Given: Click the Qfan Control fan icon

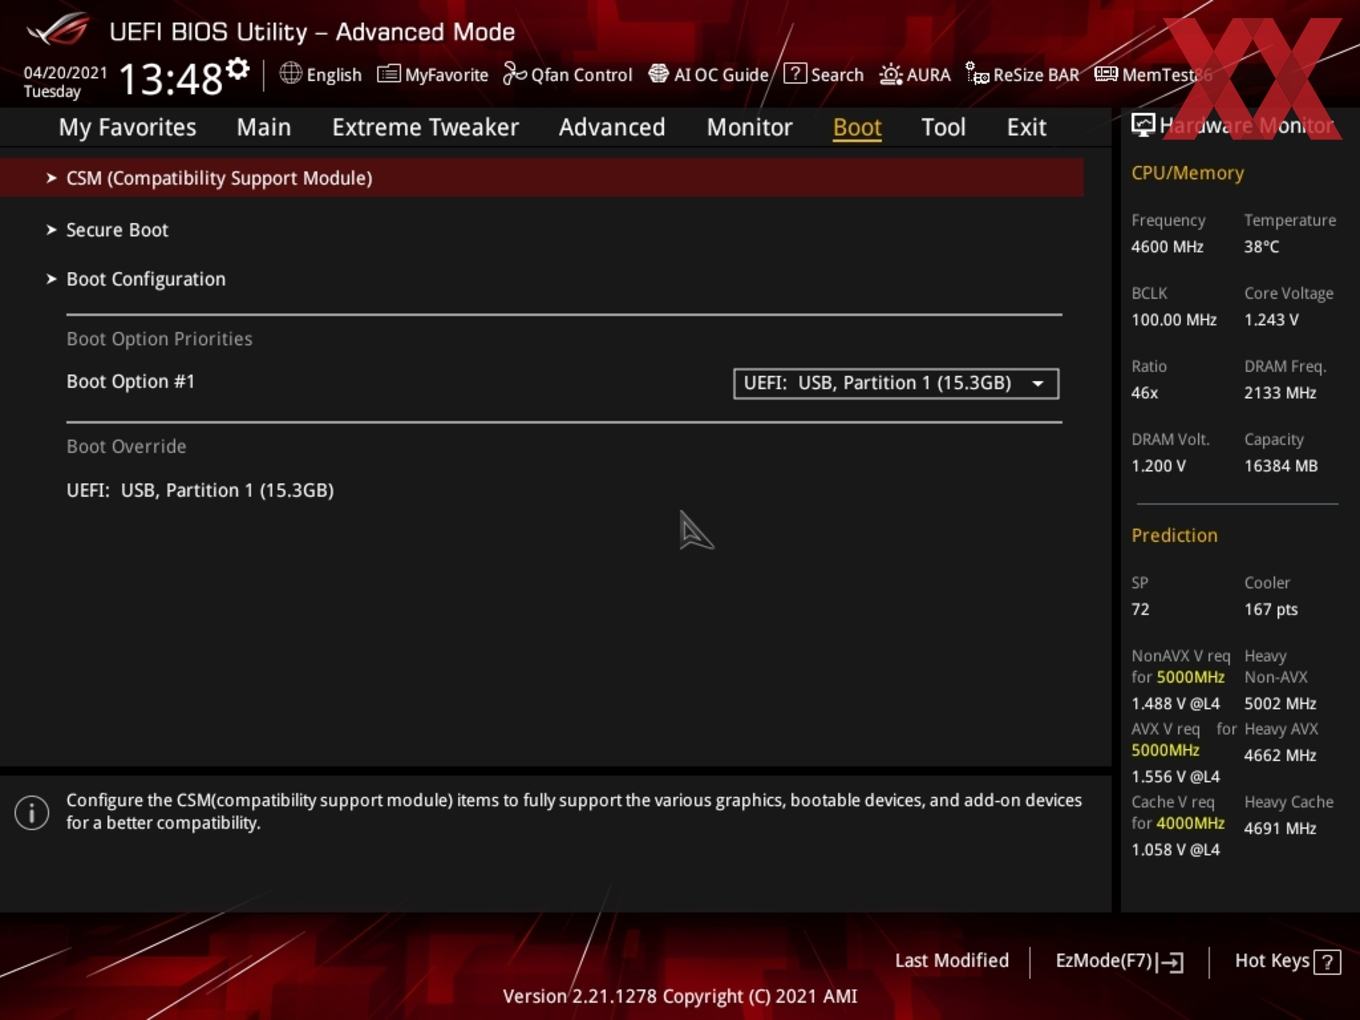Looking at the screenshot, I should click(514, 73).
